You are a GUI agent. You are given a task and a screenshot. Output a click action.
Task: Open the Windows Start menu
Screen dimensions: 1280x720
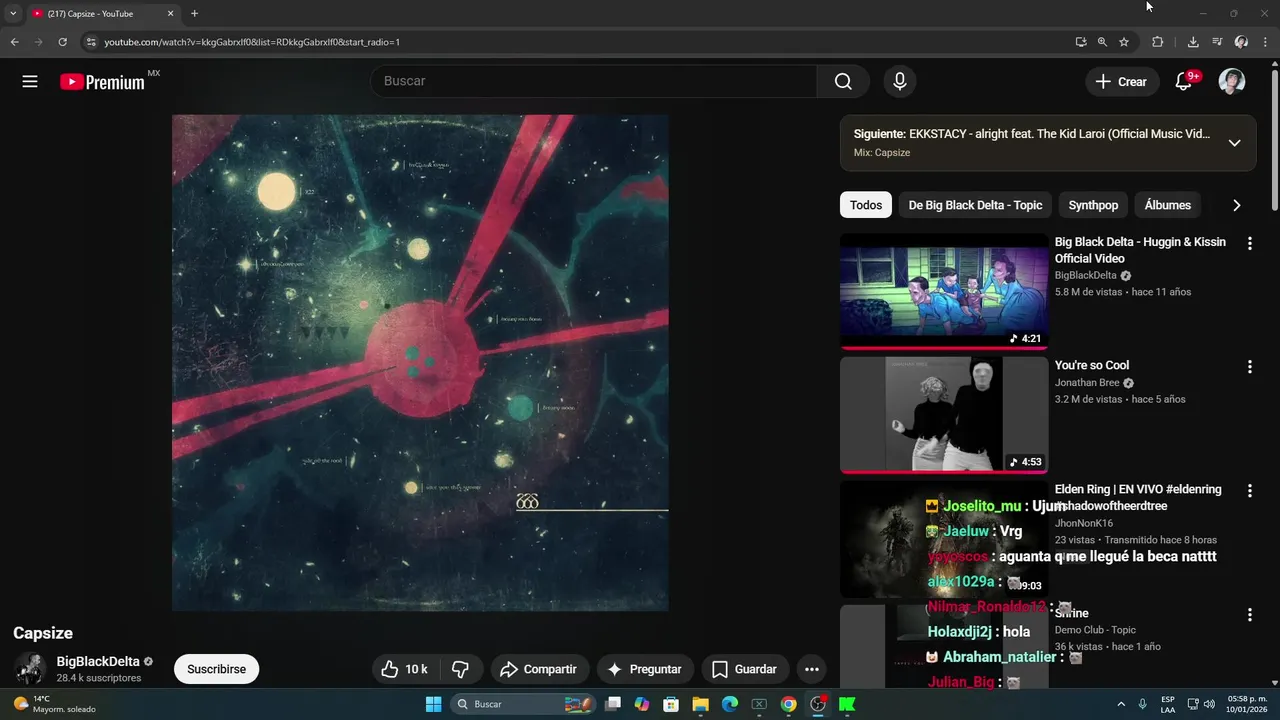[433, 704]
